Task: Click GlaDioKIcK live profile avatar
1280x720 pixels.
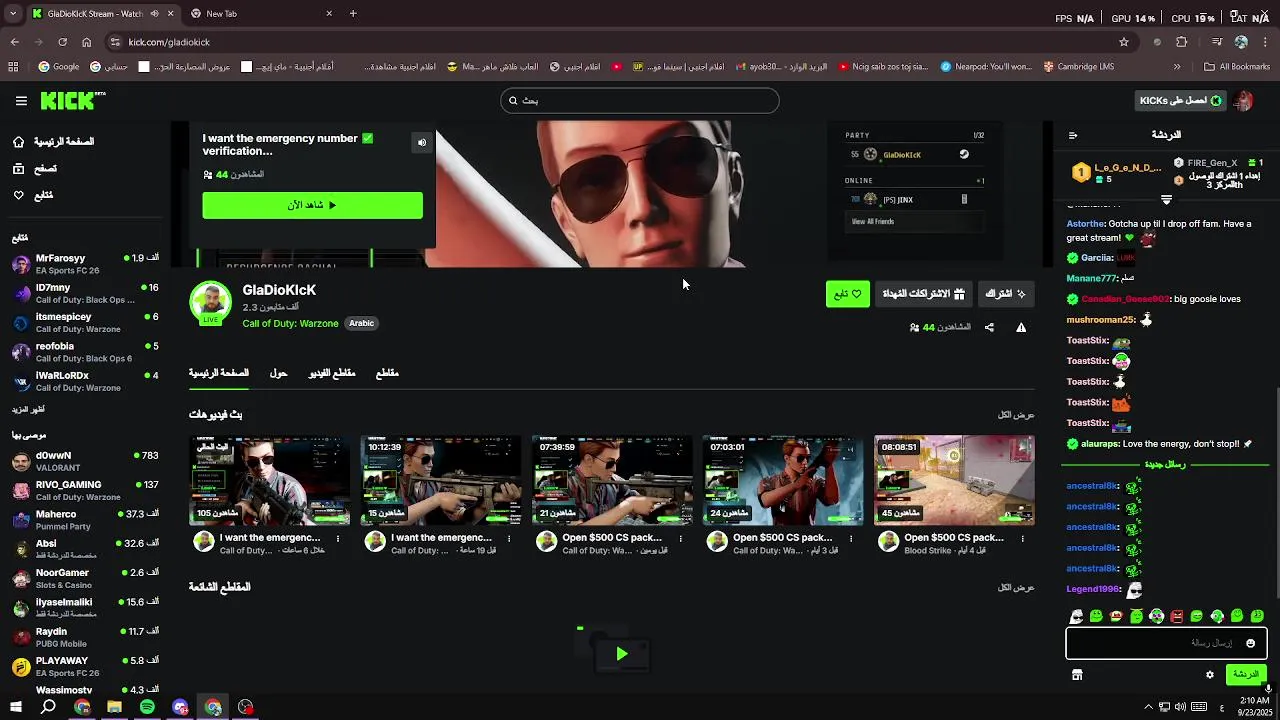Action: tap(211, 303)
